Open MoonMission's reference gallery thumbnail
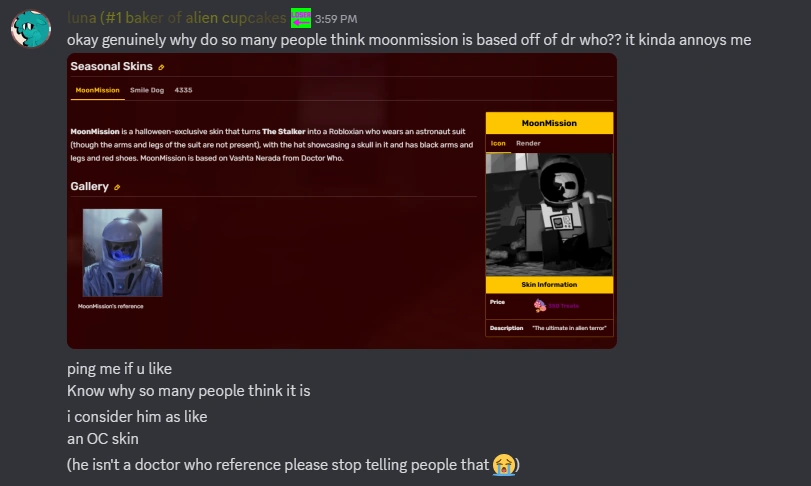This screenshot has width=811, height=486. coord(122,253)
